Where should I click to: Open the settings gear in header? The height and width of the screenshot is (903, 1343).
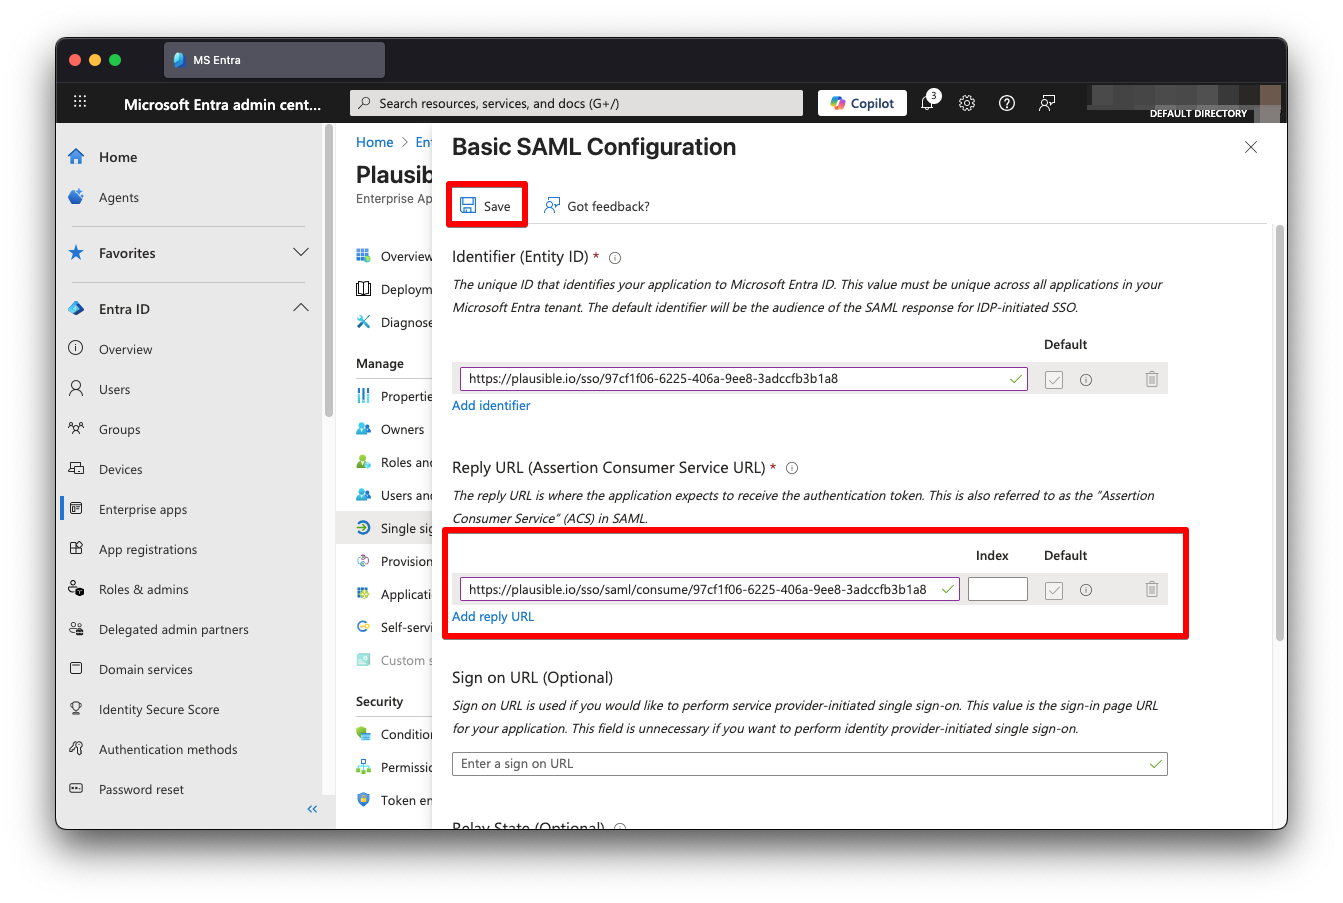click(x=967, y=103)
